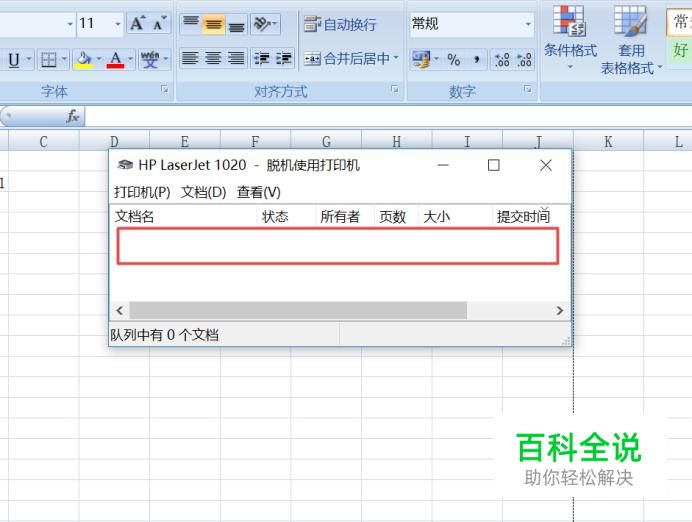Open the 打印机(P) menu

click(142, 192)
